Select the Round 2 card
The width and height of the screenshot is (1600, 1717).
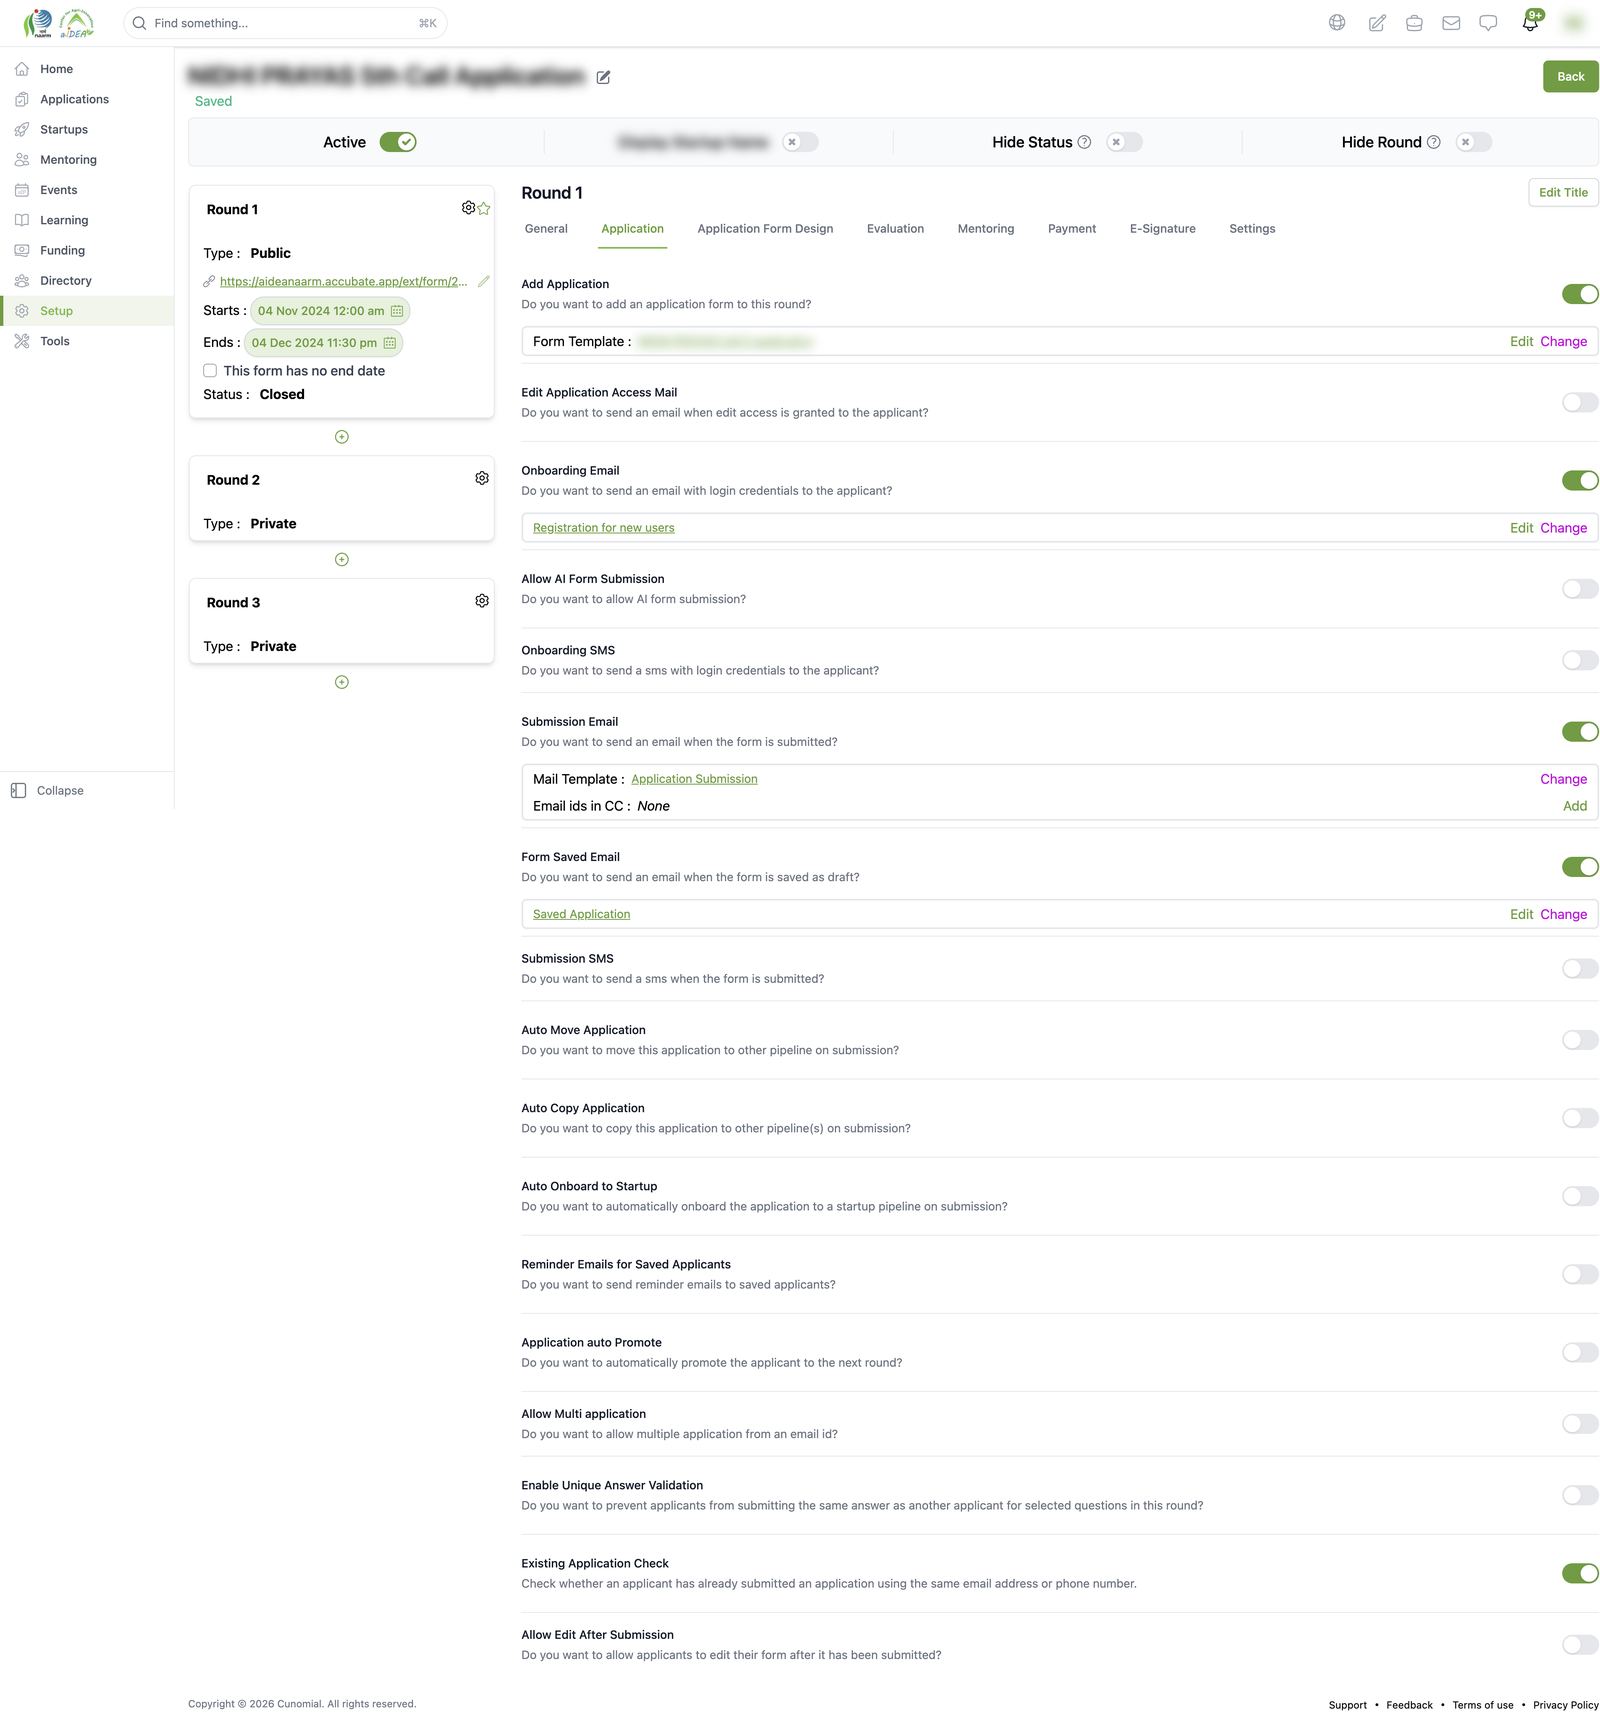[341, 499]
